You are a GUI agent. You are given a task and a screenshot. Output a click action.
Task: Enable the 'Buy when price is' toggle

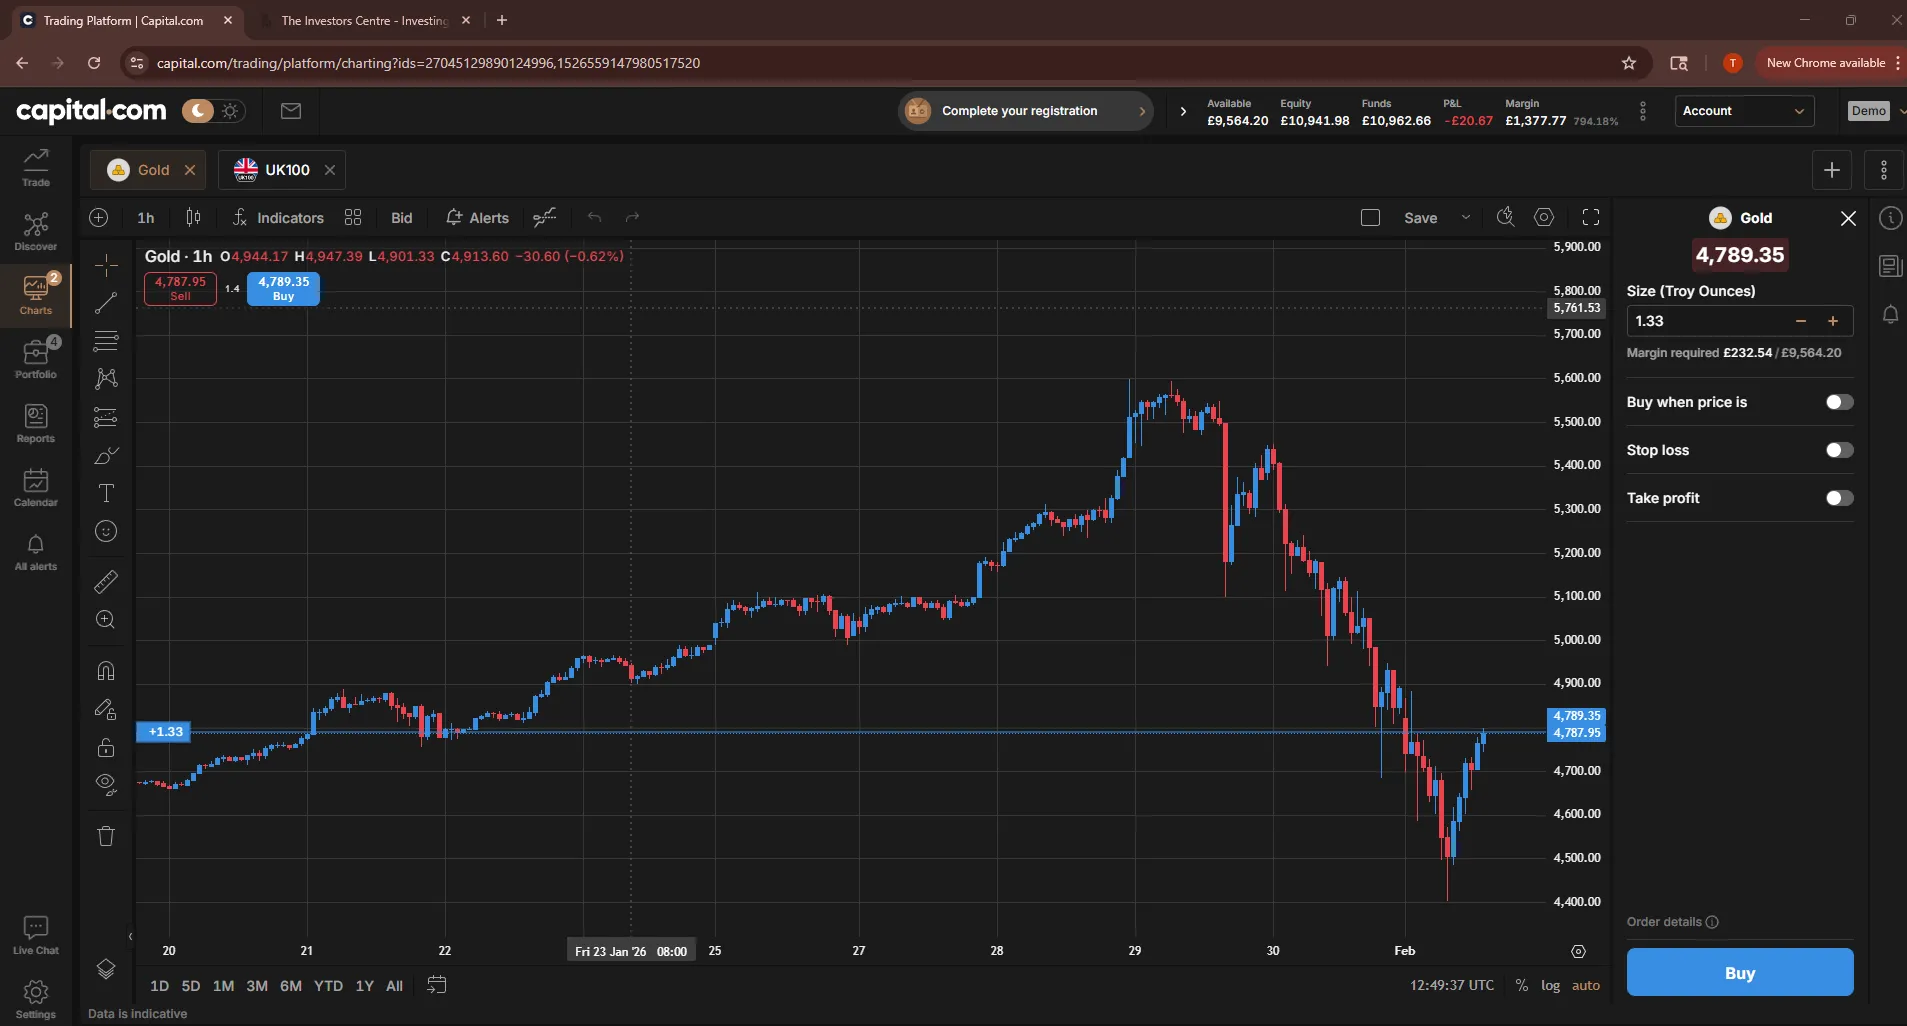(1839, 402)
